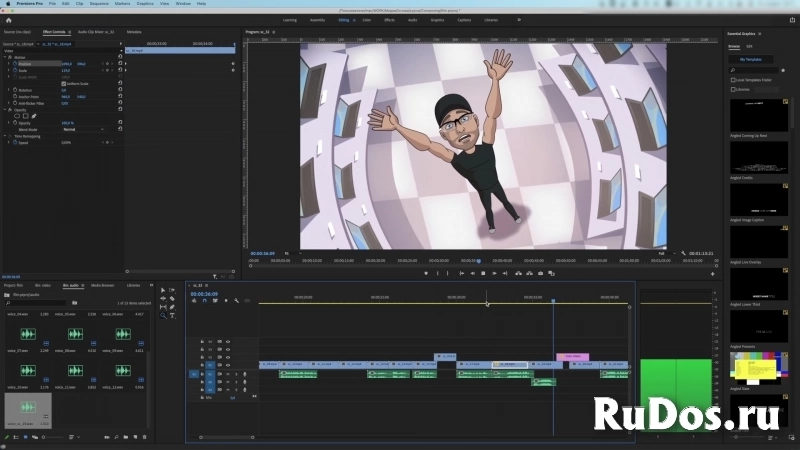The height and width of the screenshot is (450, 800).
Task: Open timeline display settings wrench
Action: [236, 301]
